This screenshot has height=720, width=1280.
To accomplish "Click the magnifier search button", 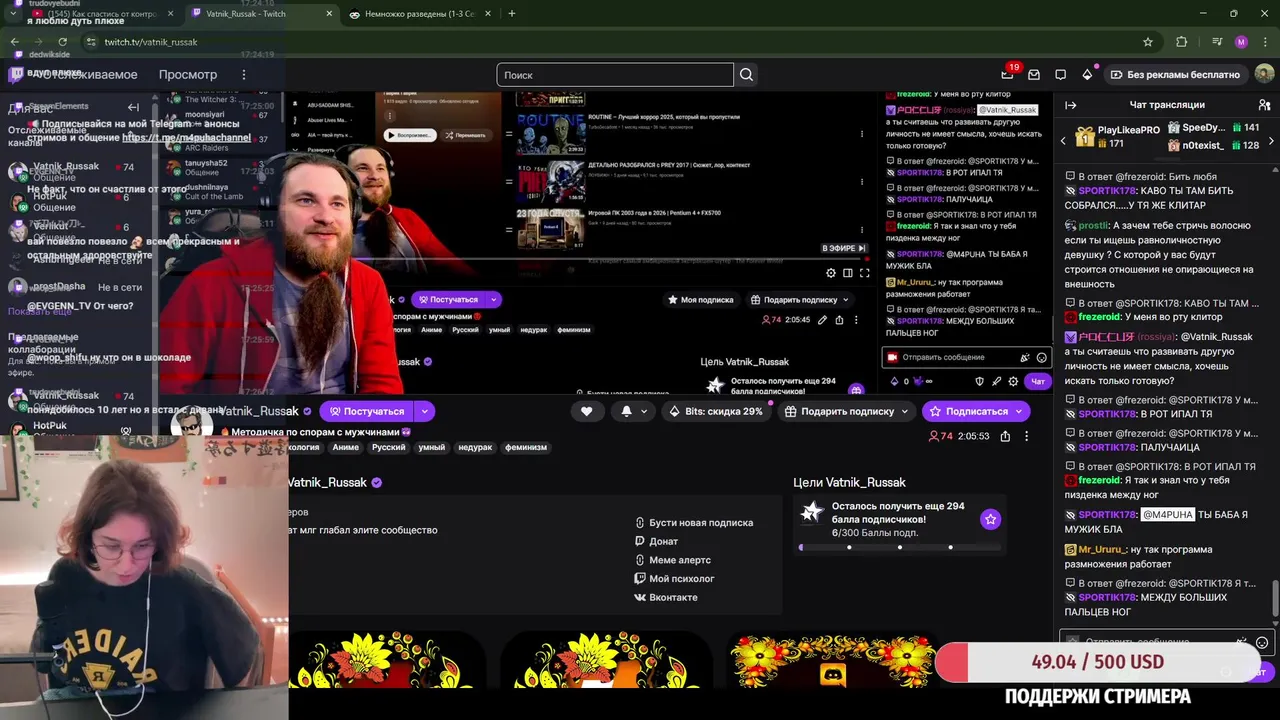I will (x=746, y=75).
